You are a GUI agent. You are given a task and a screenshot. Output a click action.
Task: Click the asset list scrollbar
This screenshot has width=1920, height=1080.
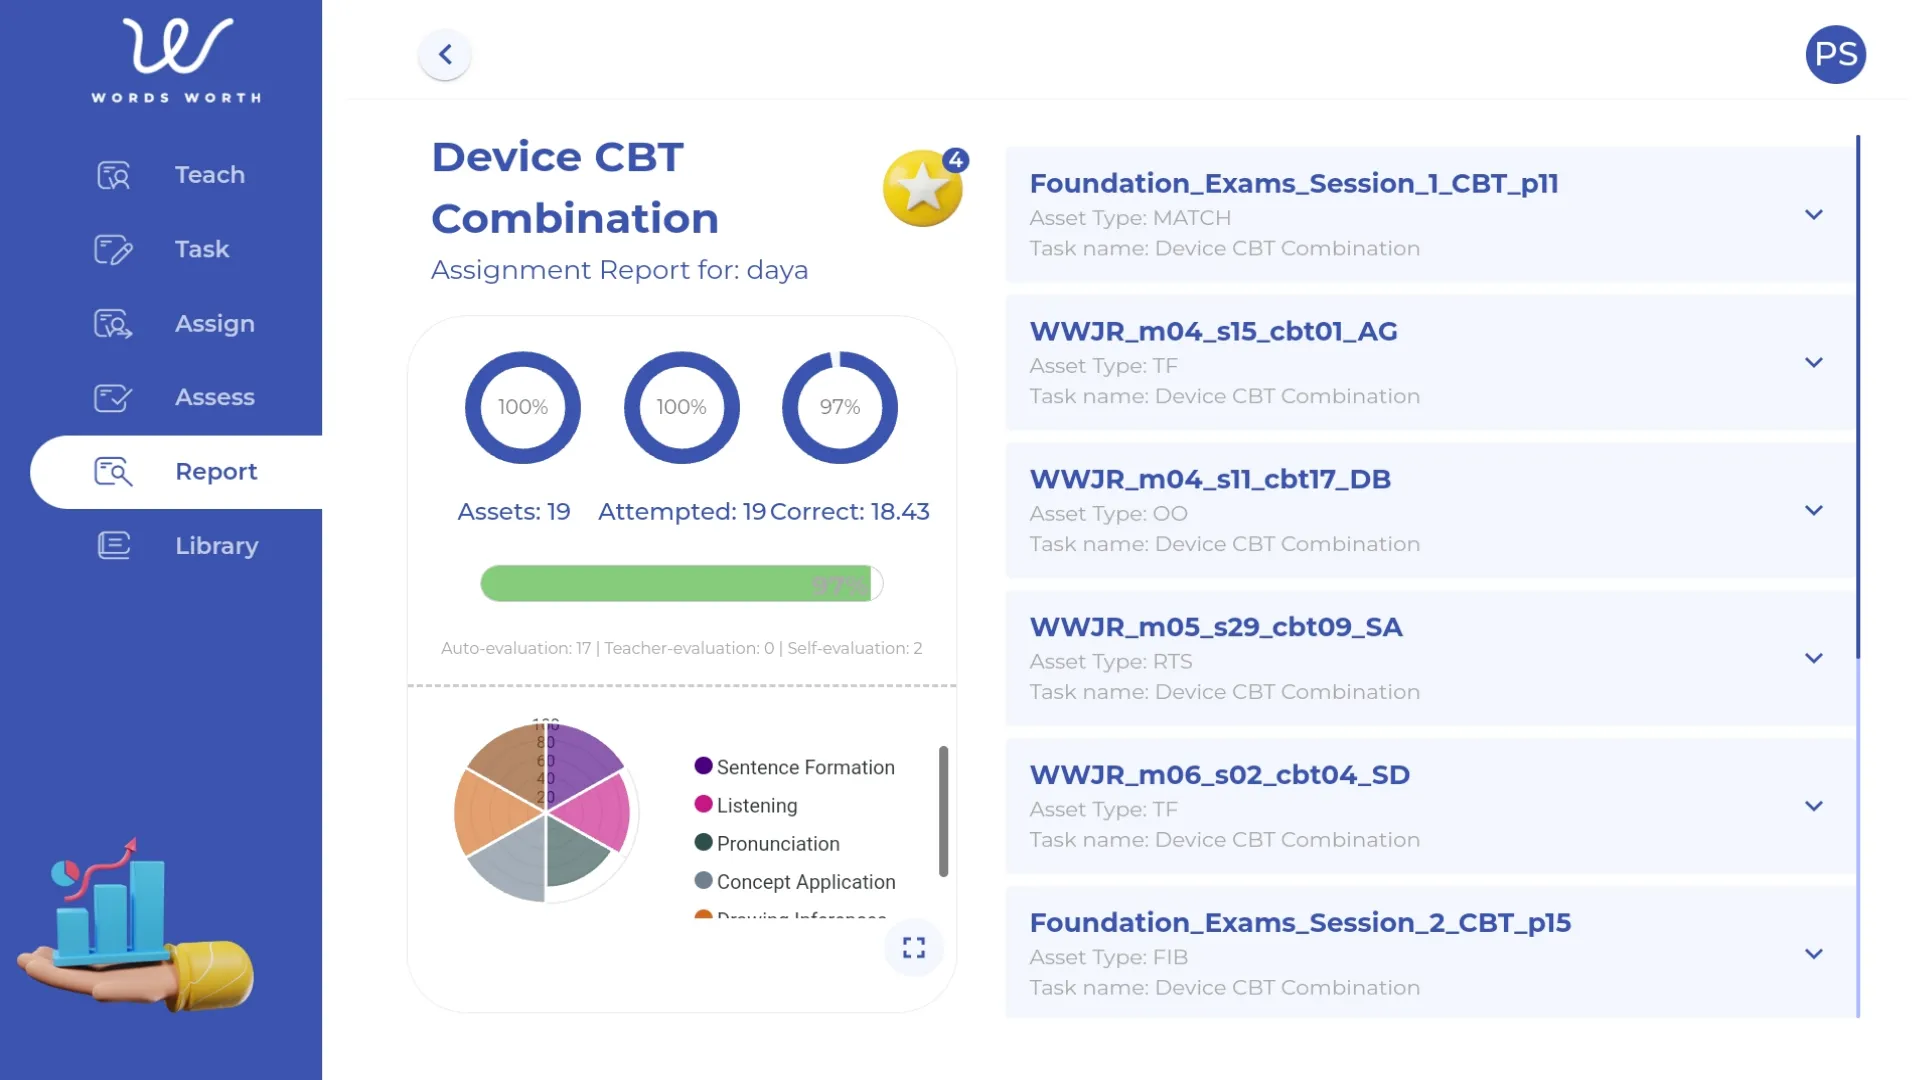(x=1858, y=397)
